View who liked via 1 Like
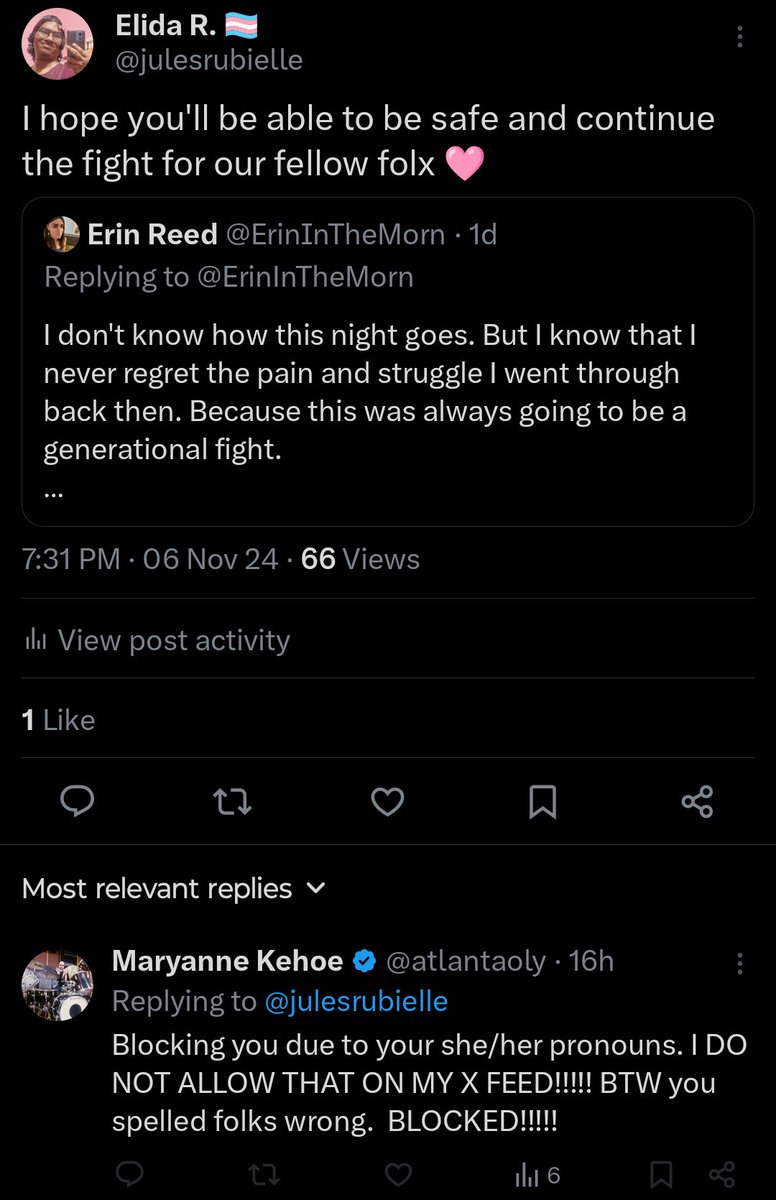Image resolution: width=776 pixels, height=1200 pixels. pyautogui.click(x=58, y=720)
